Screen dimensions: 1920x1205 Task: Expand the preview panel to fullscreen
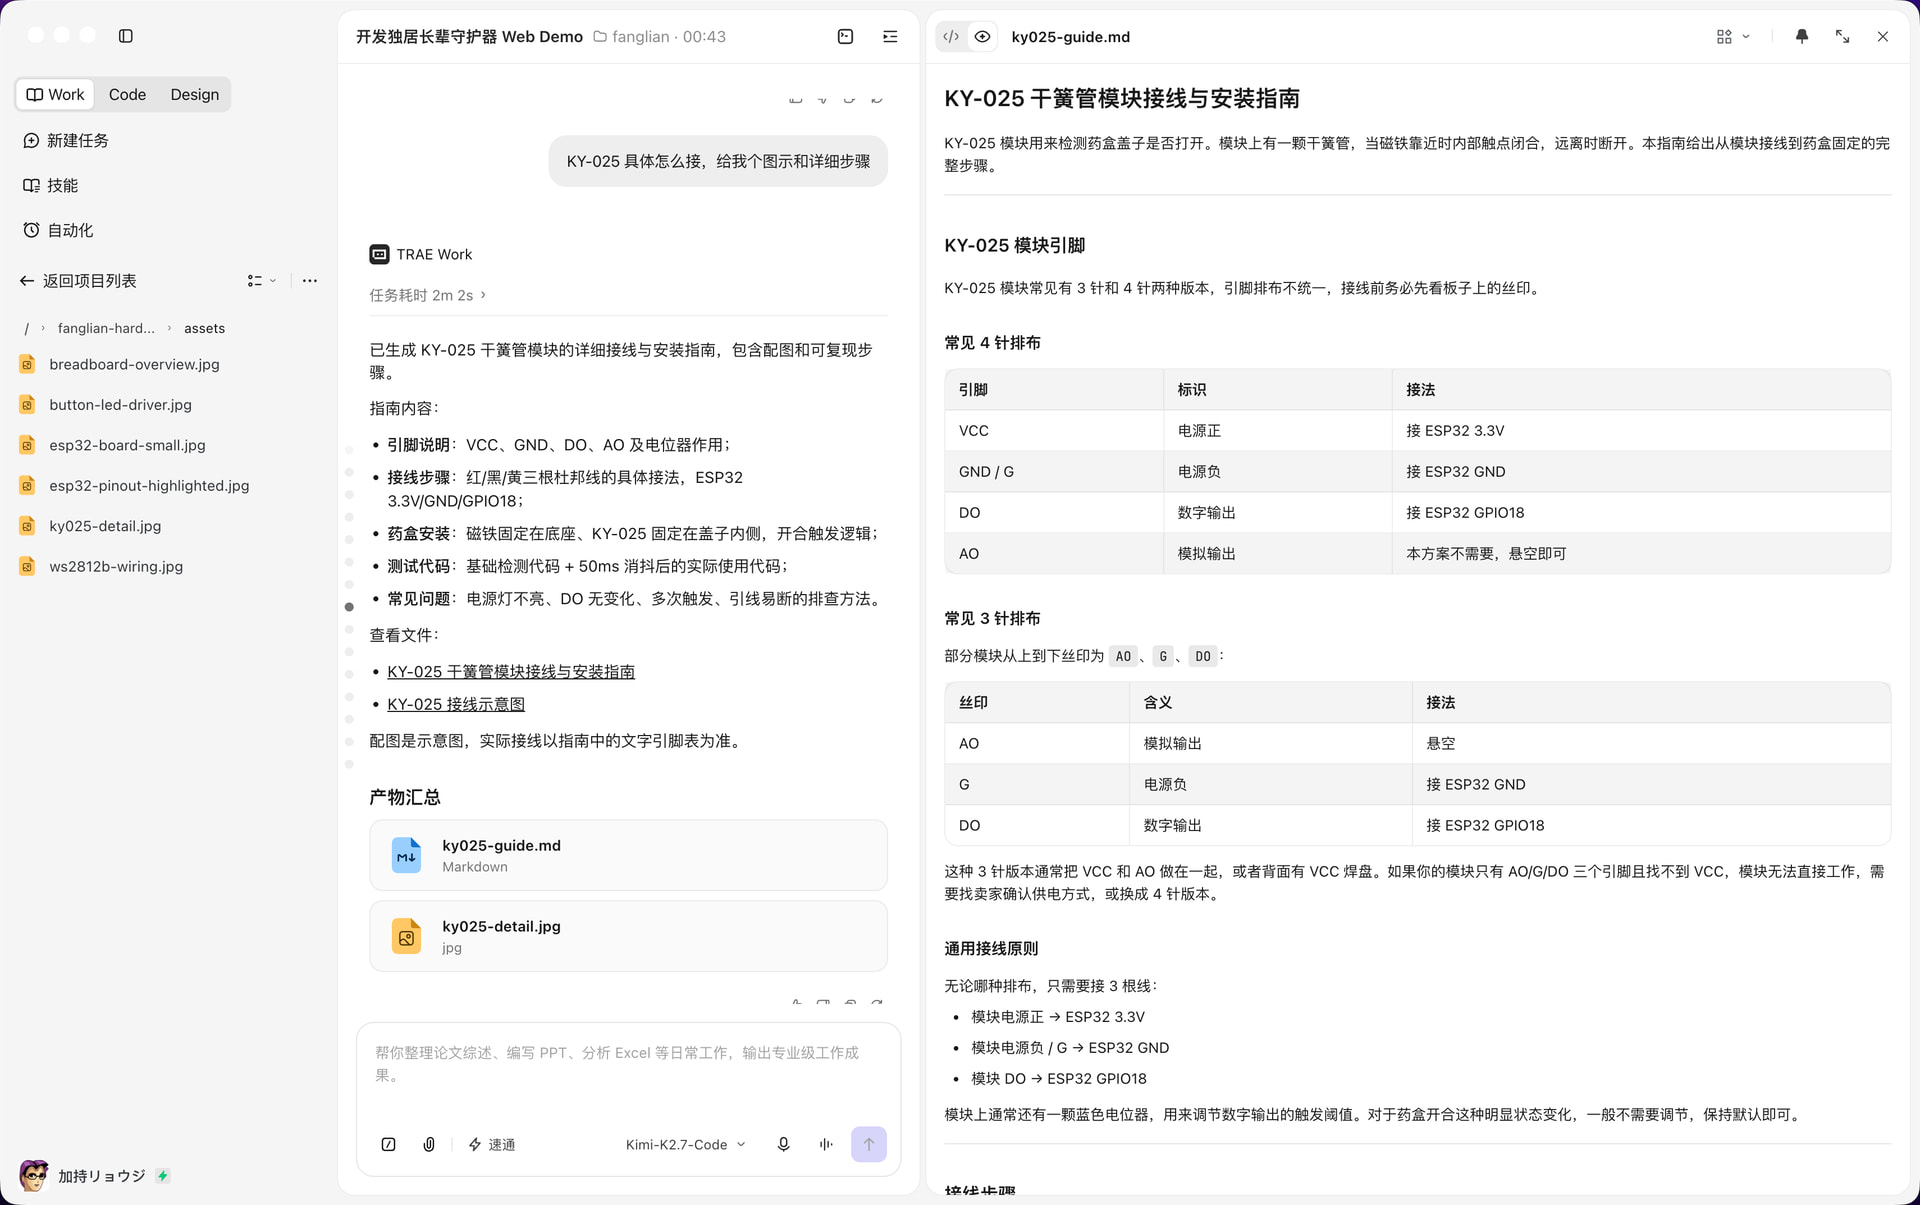(x=1842, y=37)
